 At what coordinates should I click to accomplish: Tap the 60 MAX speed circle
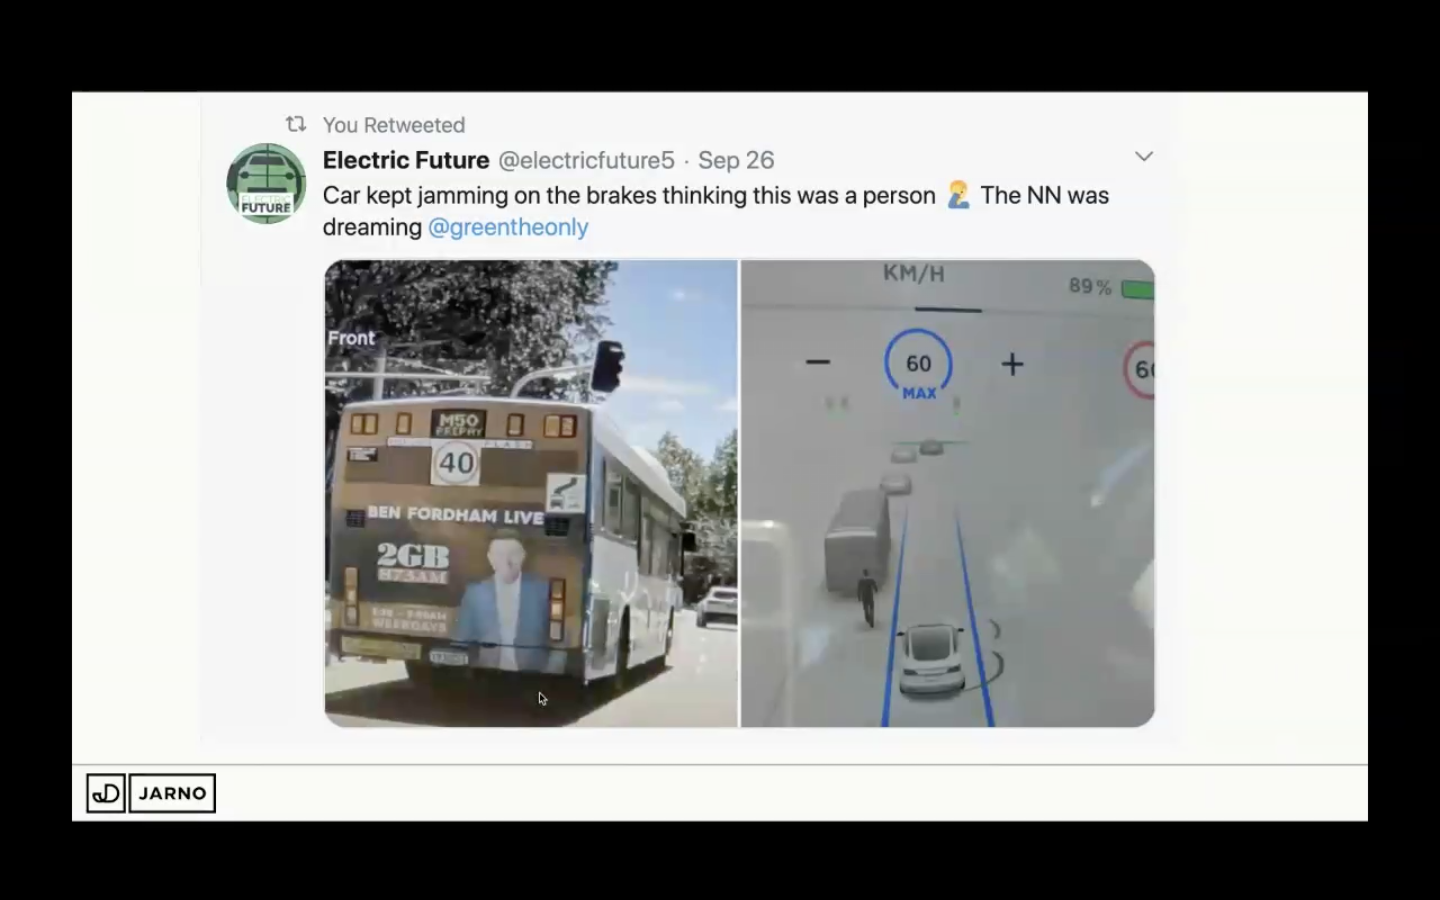click(919, 365)
